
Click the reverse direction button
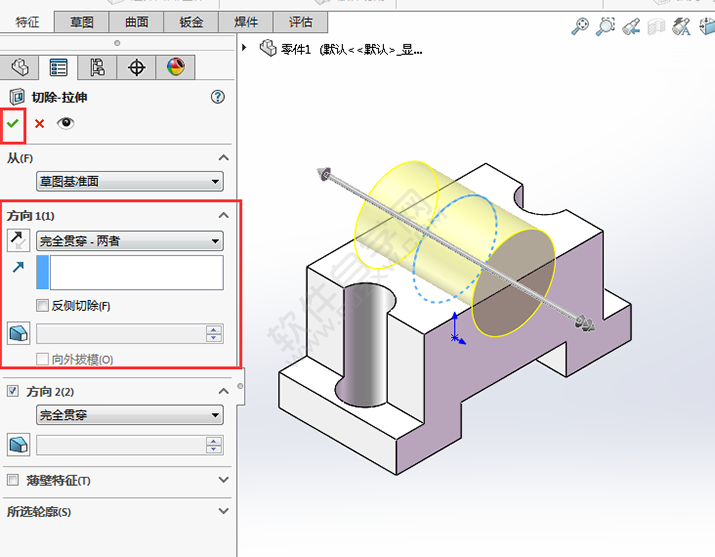click(x=19, y=240)
